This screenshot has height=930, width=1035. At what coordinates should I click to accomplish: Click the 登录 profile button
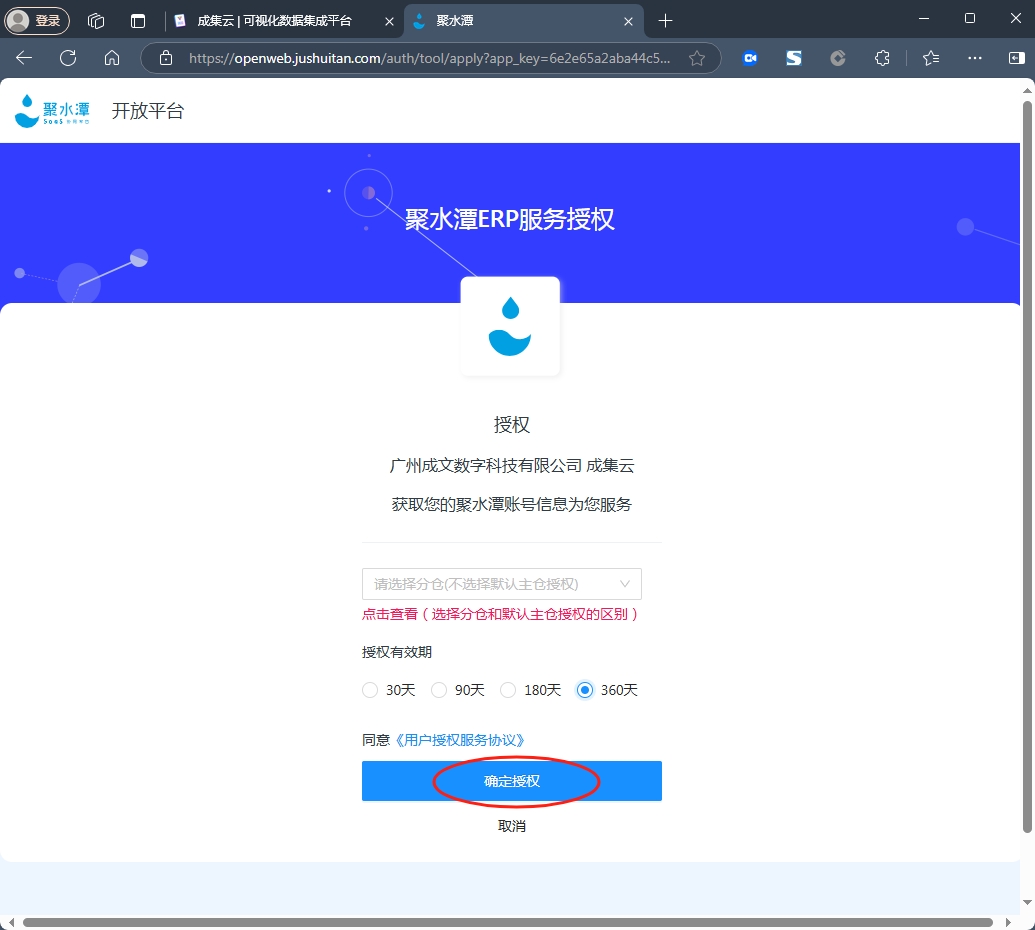pyautogui.click(x=37, y=20)
